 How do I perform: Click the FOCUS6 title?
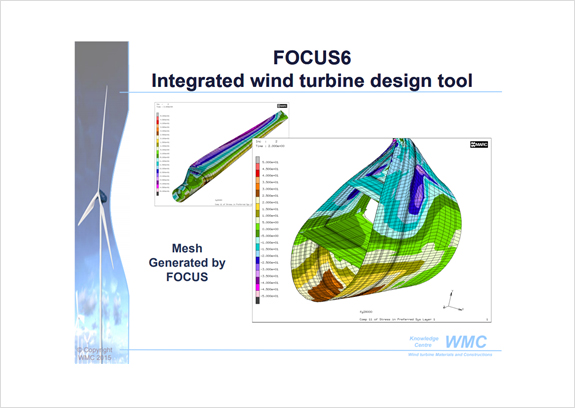click(312, 58)
